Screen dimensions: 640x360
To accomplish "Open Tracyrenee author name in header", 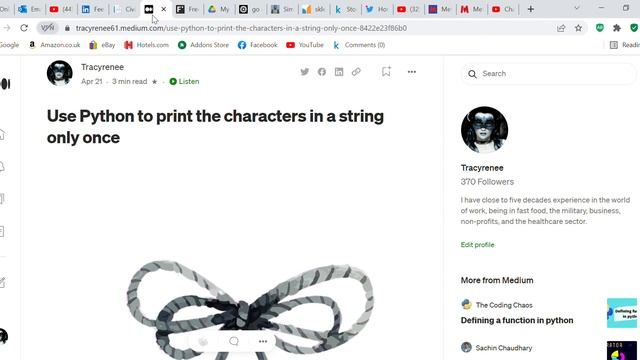I will click(x=102, y=67).
